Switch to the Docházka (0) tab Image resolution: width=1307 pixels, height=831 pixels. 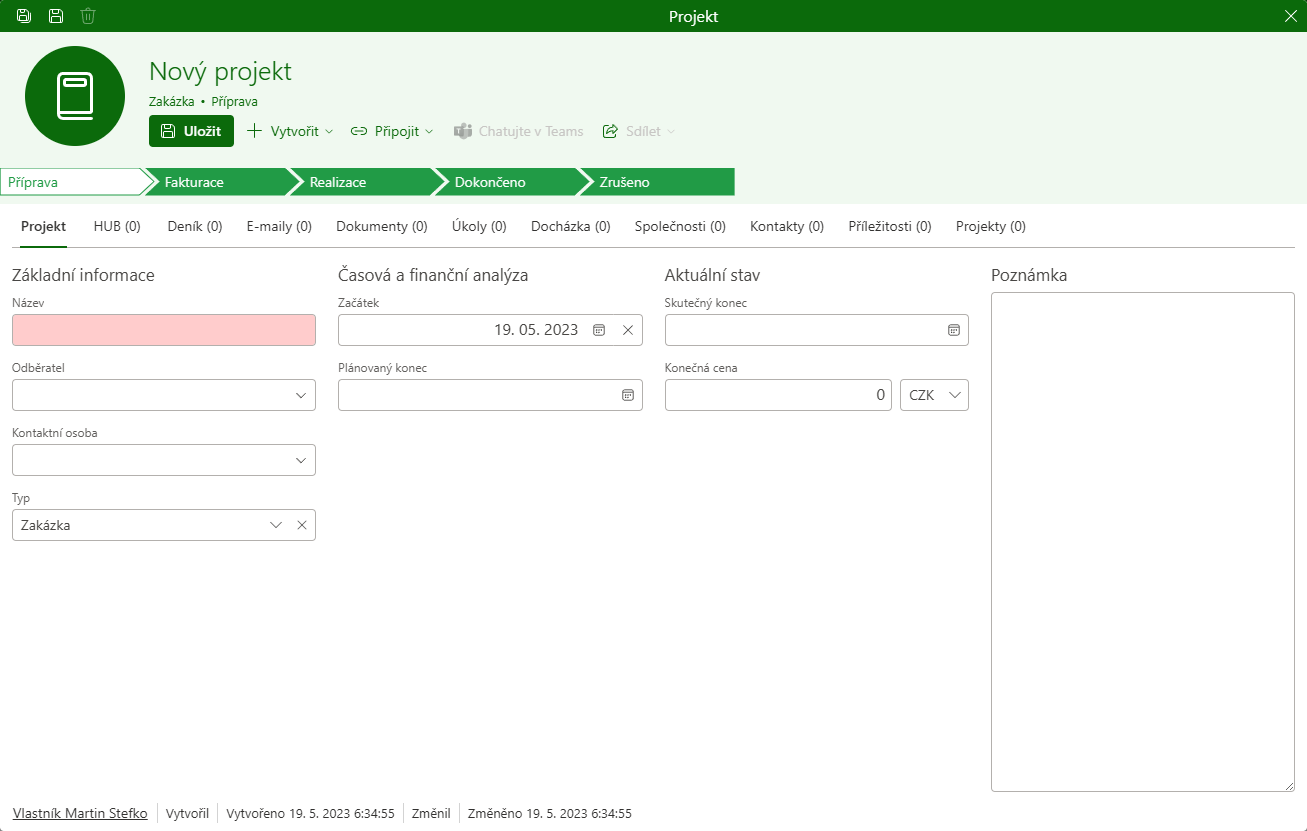[x=571, y=227]
